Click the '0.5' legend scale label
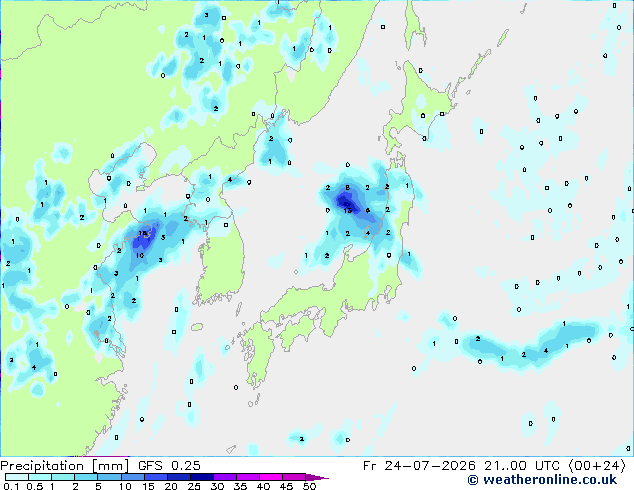The width and height of the screenshot is (634, 490). point(35,486)
